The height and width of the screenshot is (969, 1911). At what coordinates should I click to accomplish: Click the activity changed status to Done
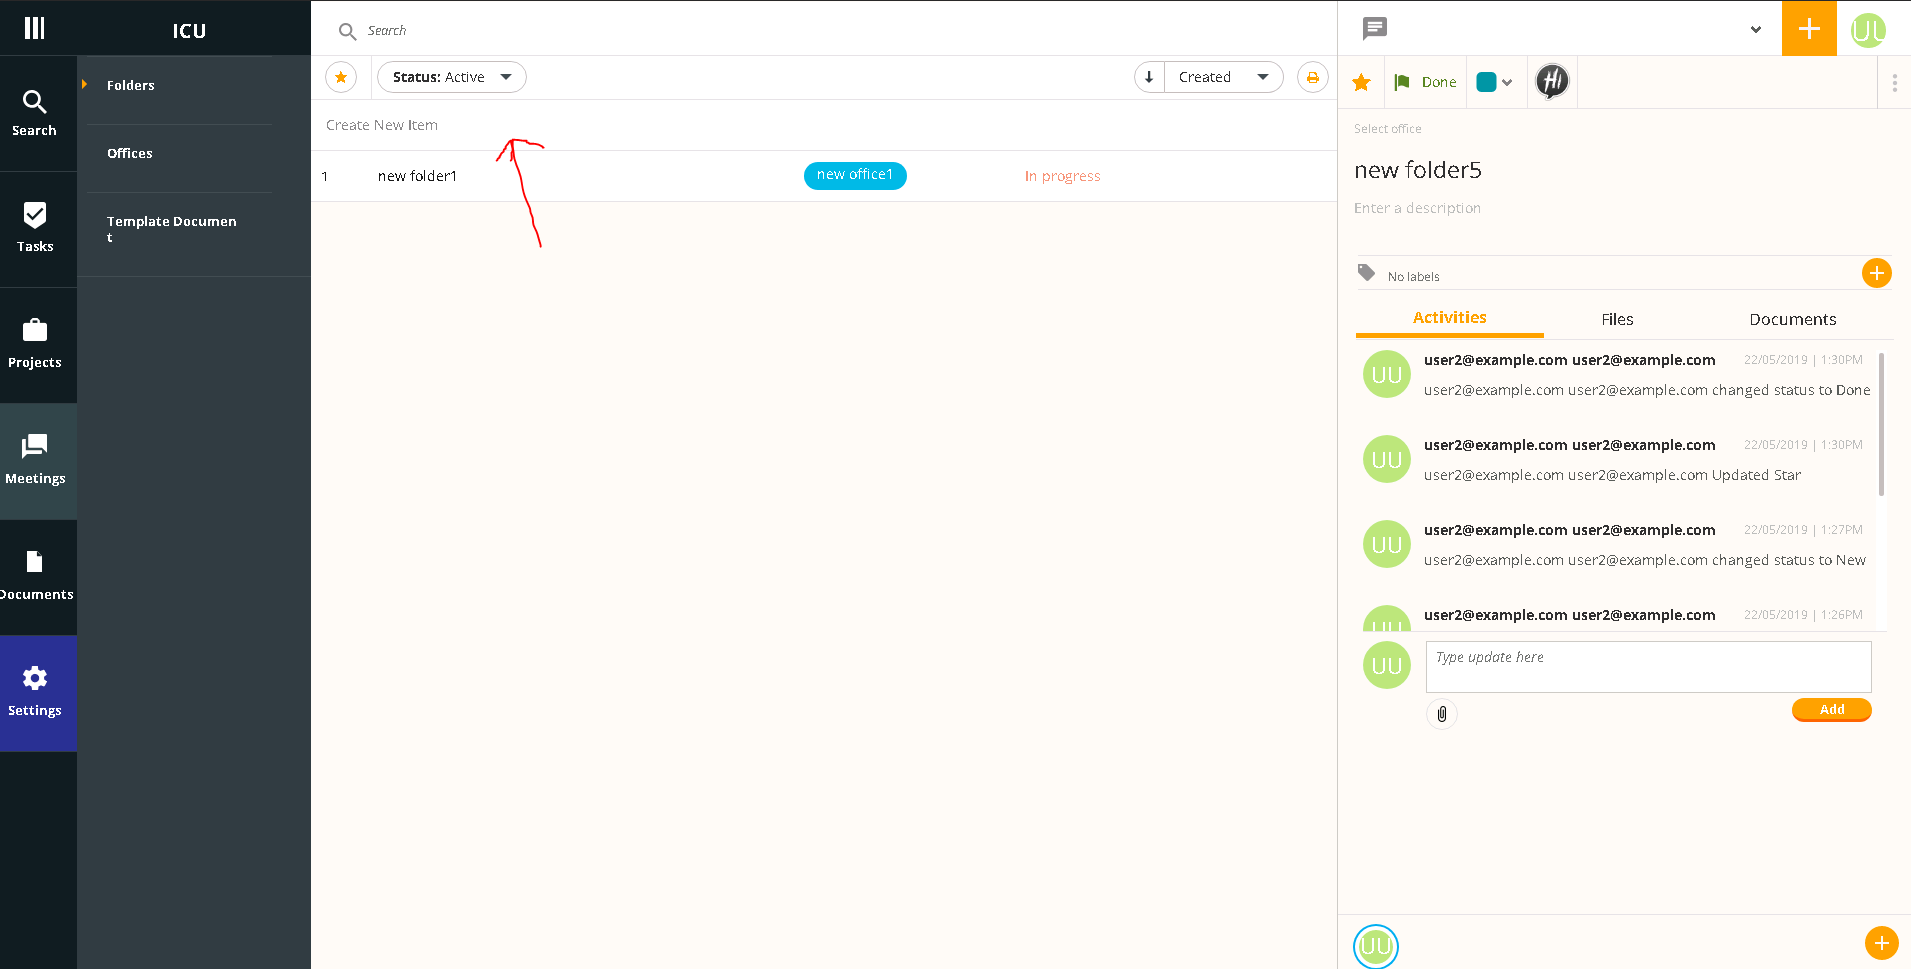pyautogui.click(x=1646, y=390)
